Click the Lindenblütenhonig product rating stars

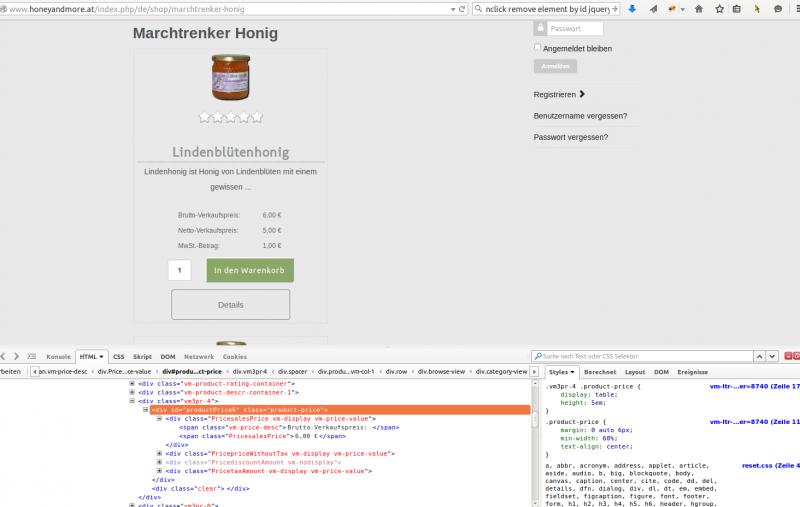(230, 117)
